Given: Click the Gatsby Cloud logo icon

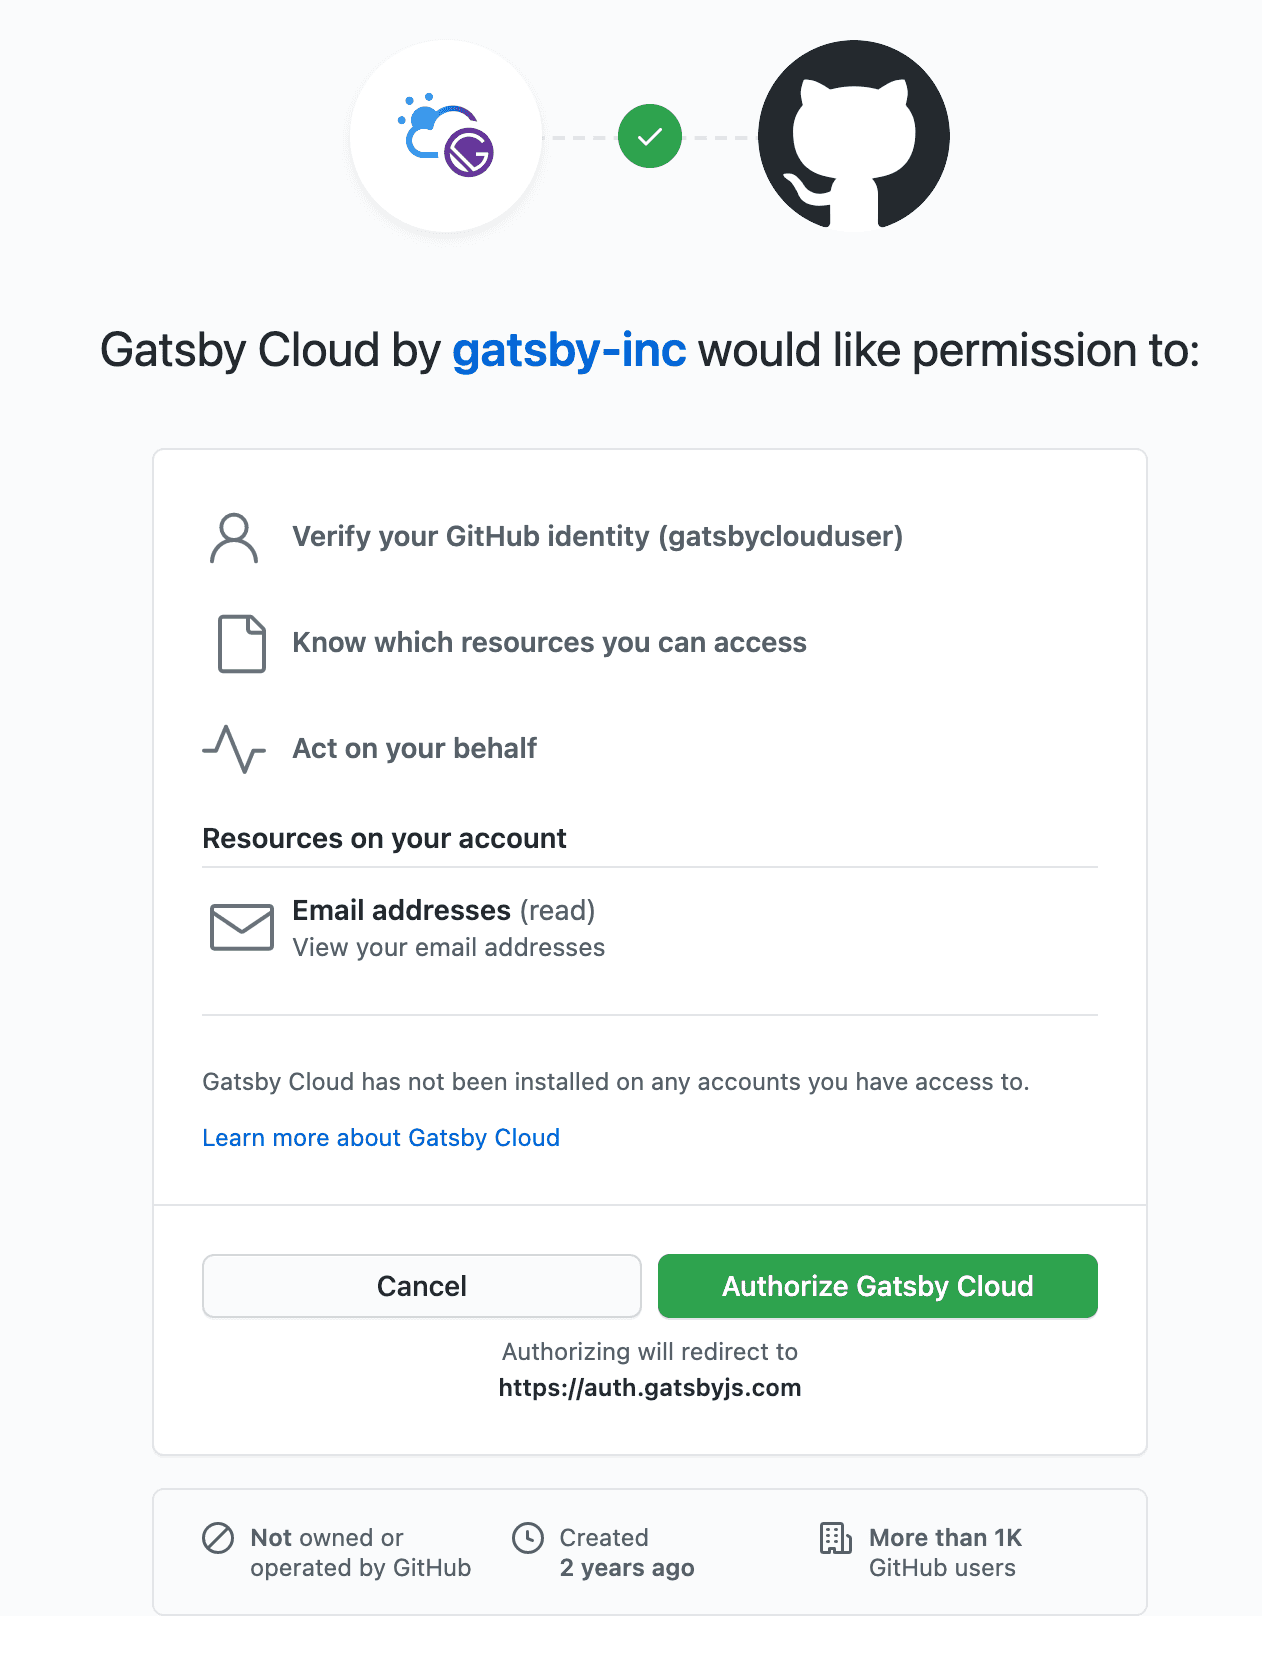Looking at the screenshot, I should tap(446, 136).
